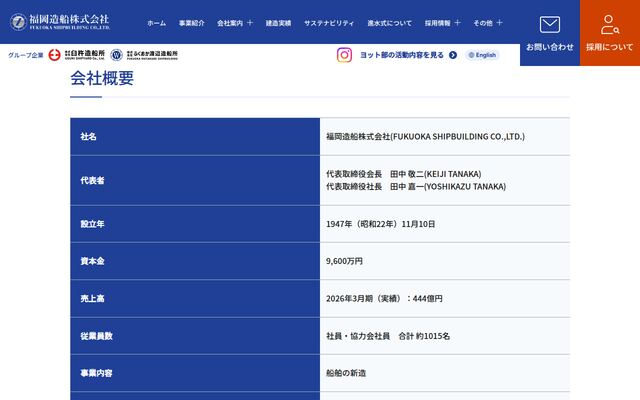This screenshot has width=640, height=400.
Task: Select the 資本金 row header
Action: click(x=195, y=261)
